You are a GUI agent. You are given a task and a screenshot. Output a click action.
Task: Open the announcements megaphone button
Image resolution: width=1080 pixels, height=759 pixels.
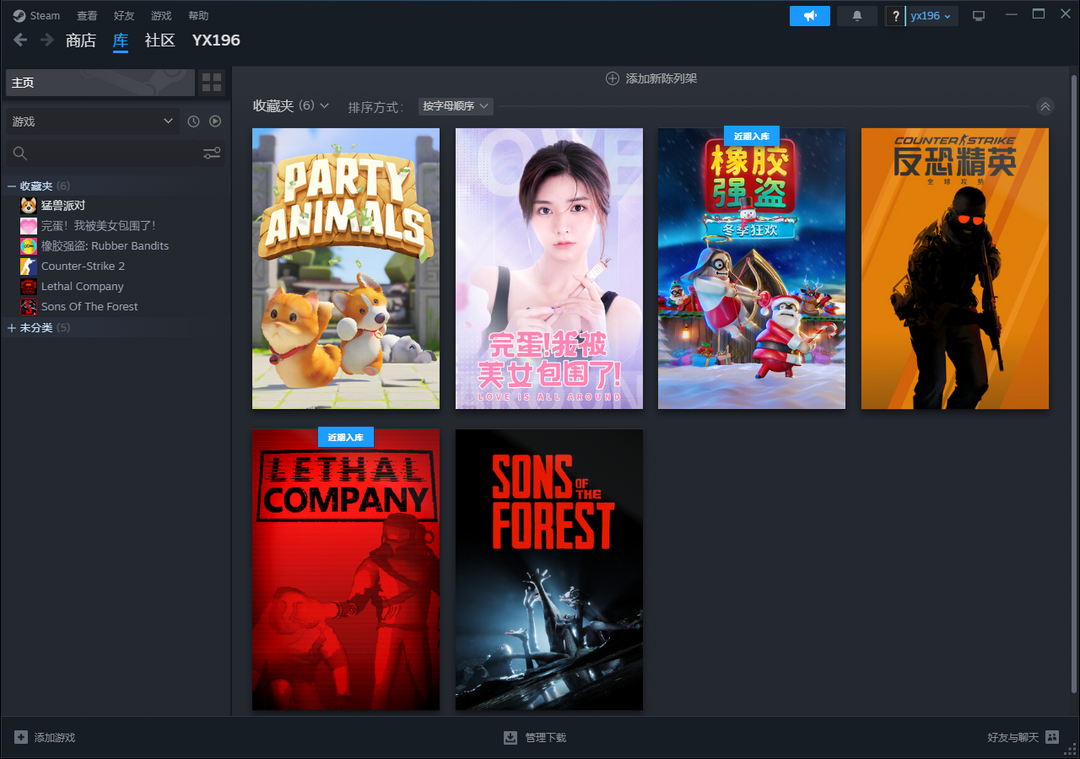click(x=809, y=16)
